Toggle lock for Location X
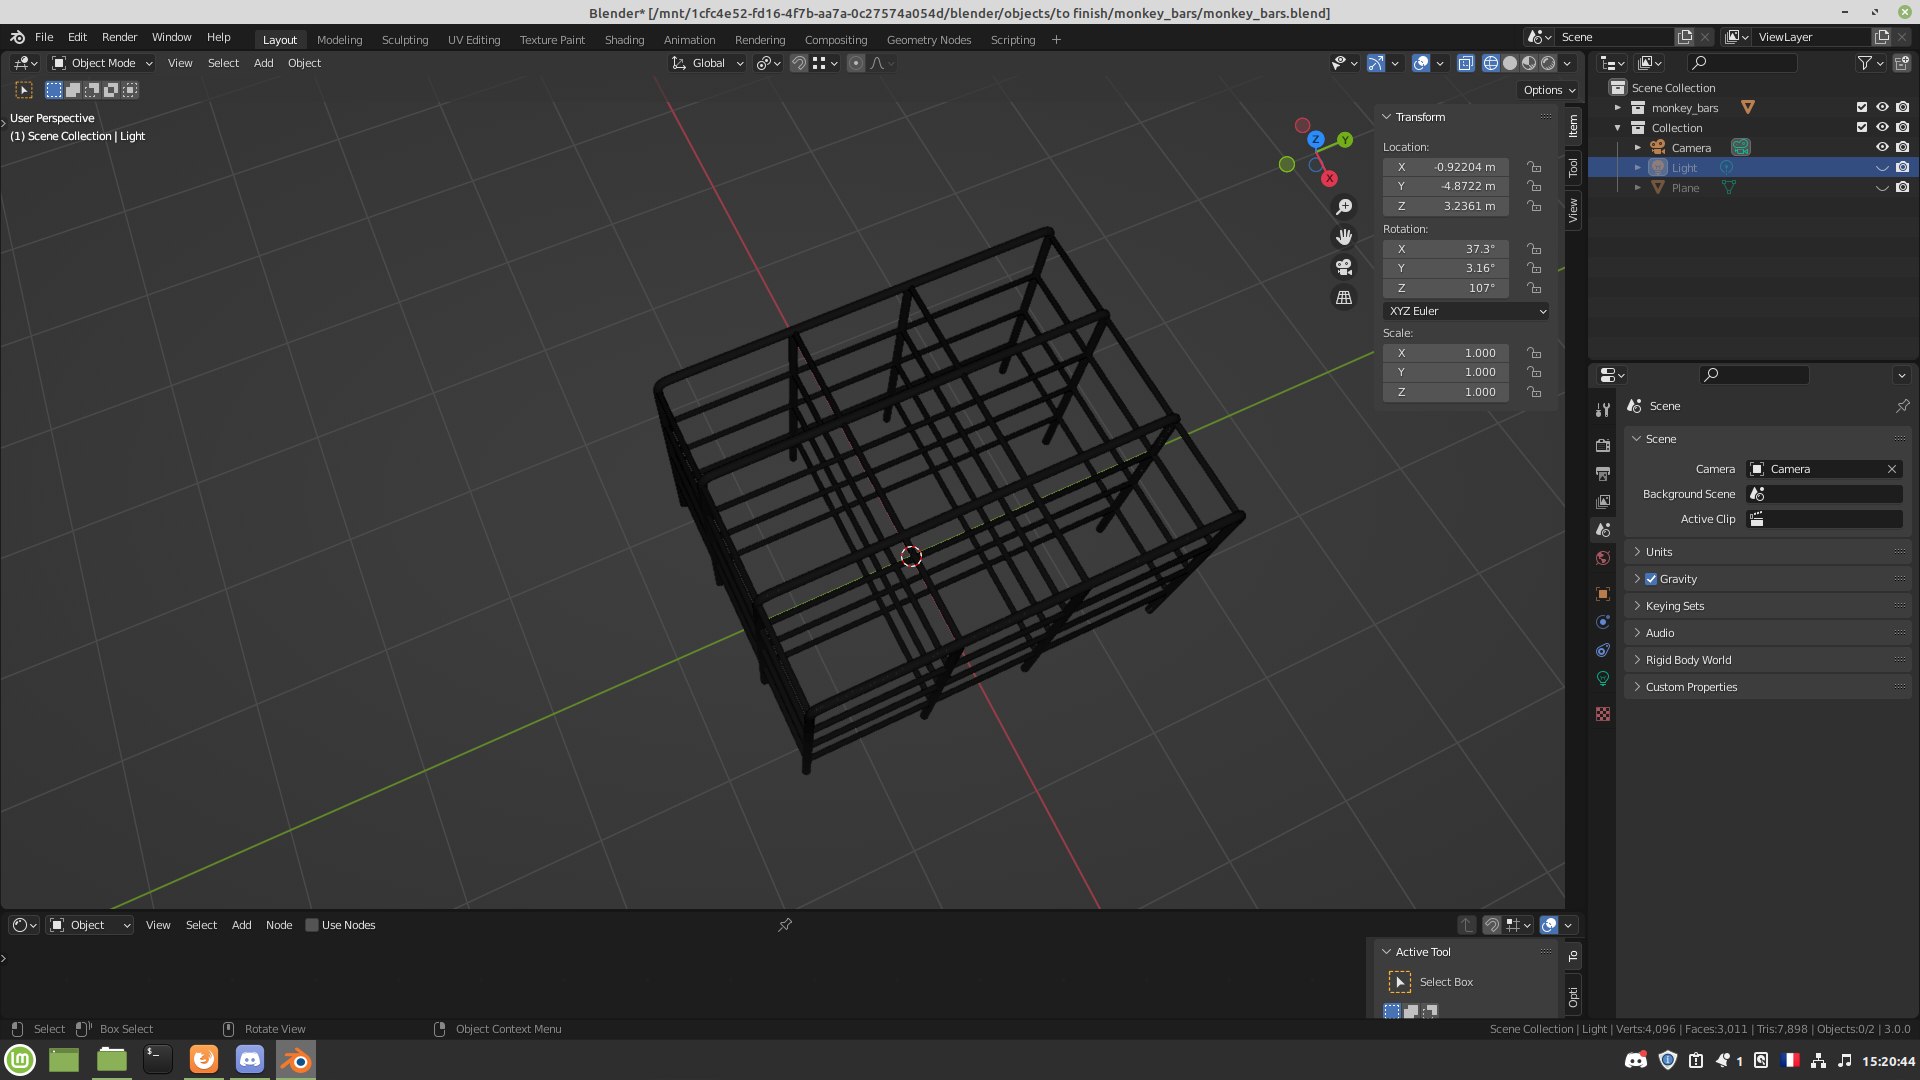Image resolution: width=1920 pixels, height=1080 pixels. coord(1534,167)
